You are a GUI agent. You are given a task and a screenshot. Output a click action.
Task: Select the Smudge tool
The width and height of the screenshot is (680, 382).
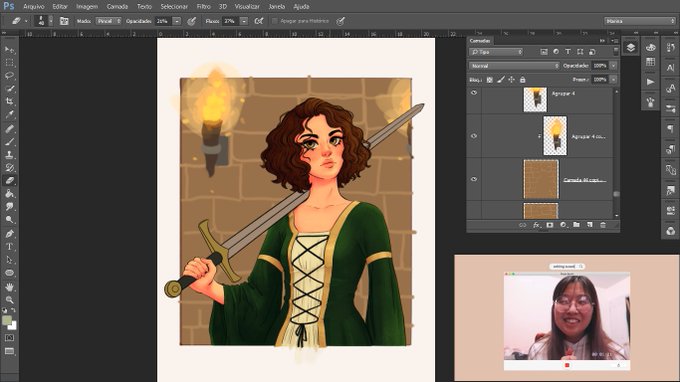9,207
